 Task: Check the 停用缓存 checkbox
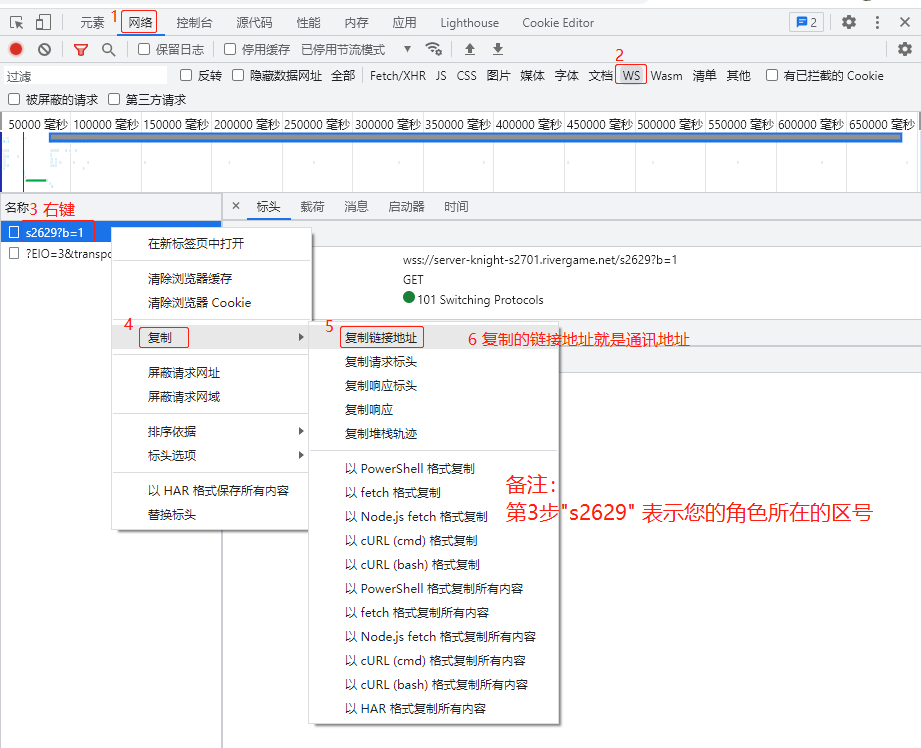(x=230, y=49)
